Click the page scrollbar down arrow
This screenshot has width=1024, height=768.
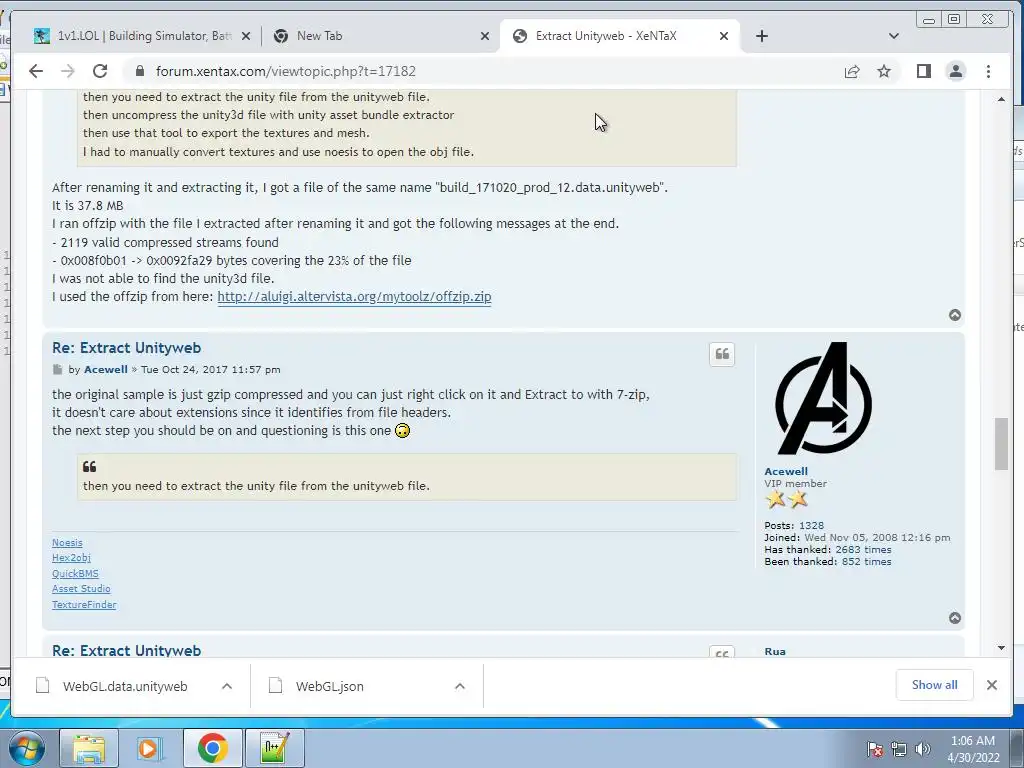point(1002,648)
